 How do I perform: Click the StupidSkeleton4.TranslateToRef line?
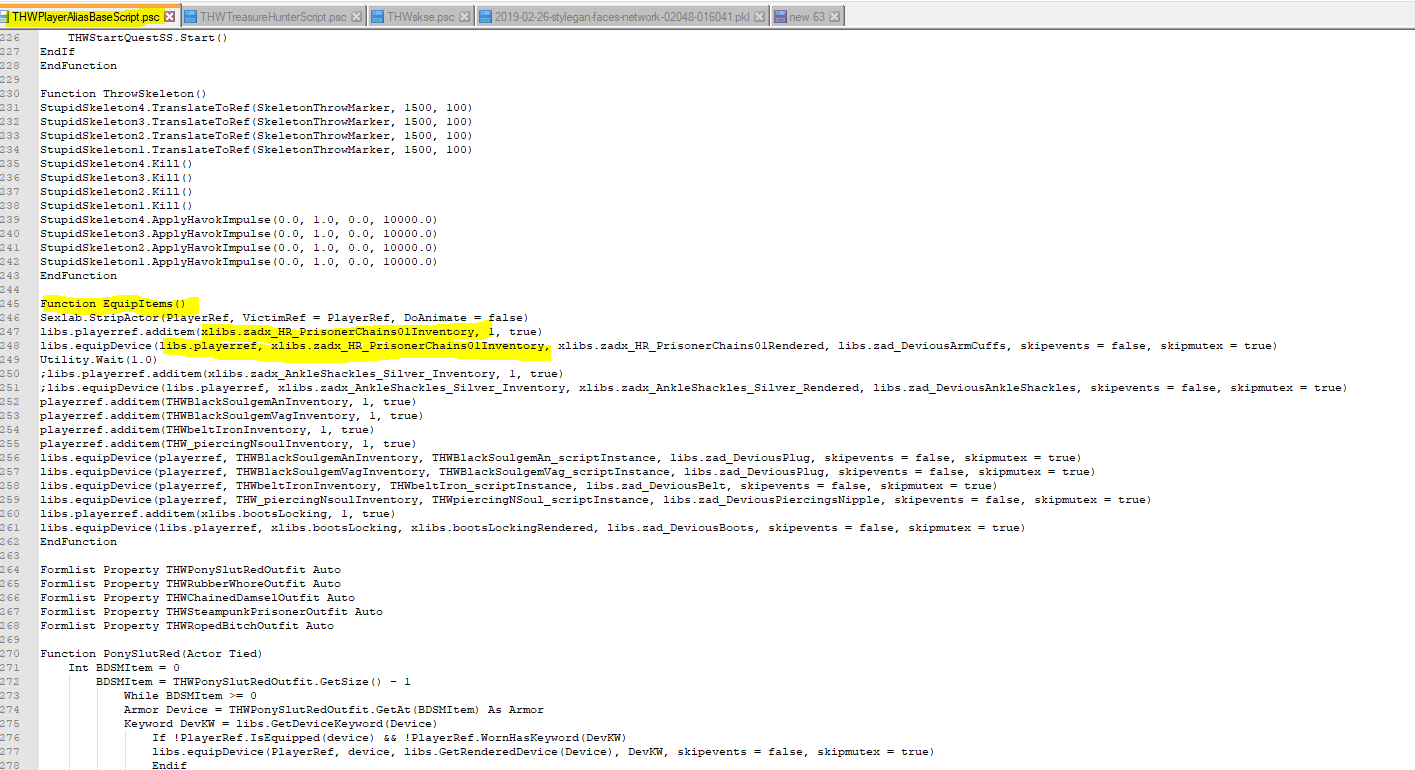tap(256, 107)
